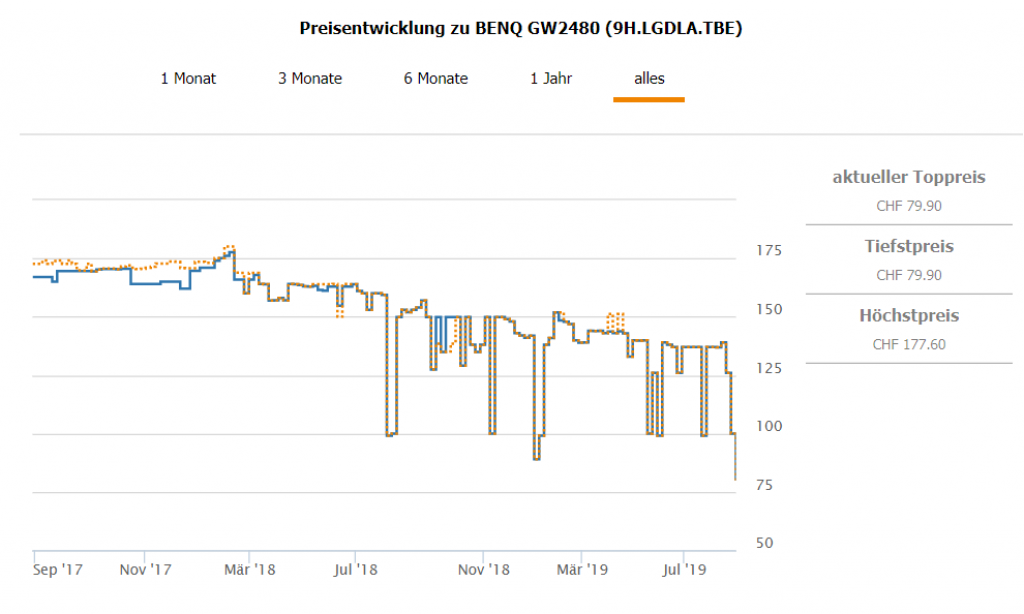Click the Mär '18 x-axis label
The width and height of the screenshot is (1024, 614).
click(250, 570)
